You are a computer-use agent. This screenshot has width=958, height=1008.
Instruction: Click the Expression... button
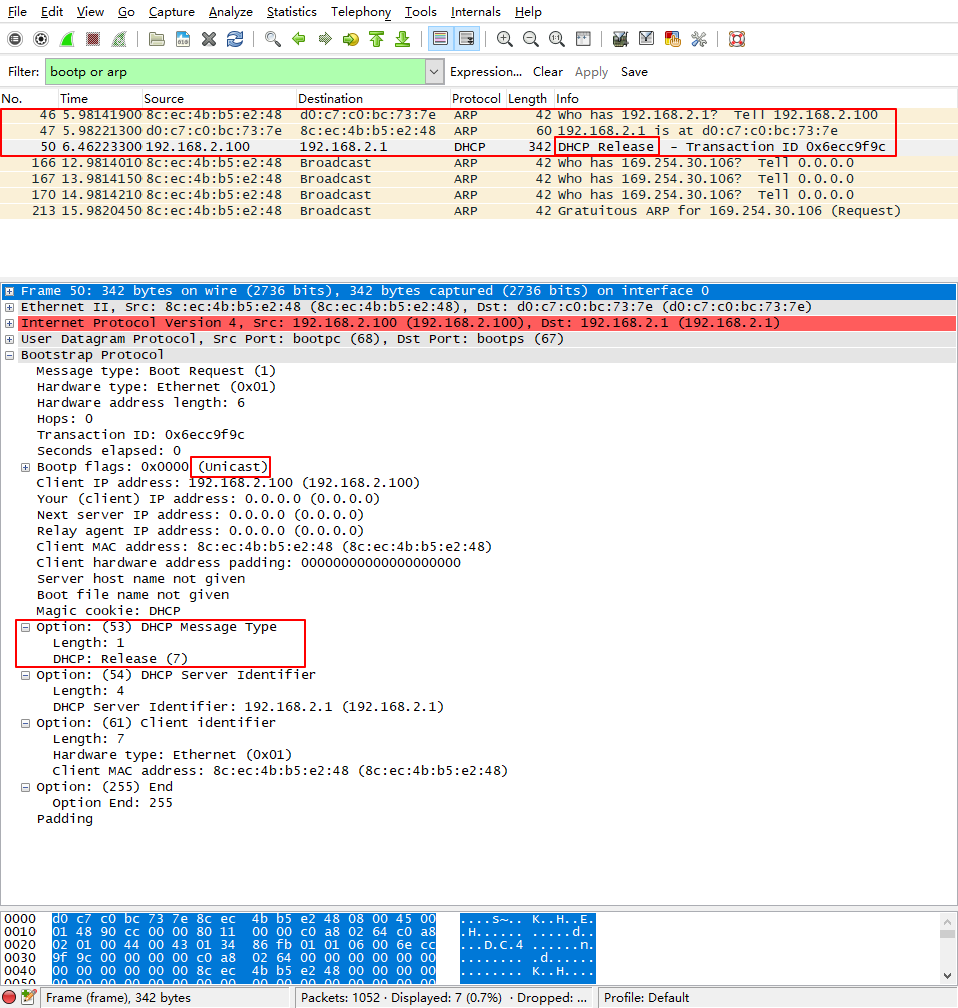tap(486, 72)
